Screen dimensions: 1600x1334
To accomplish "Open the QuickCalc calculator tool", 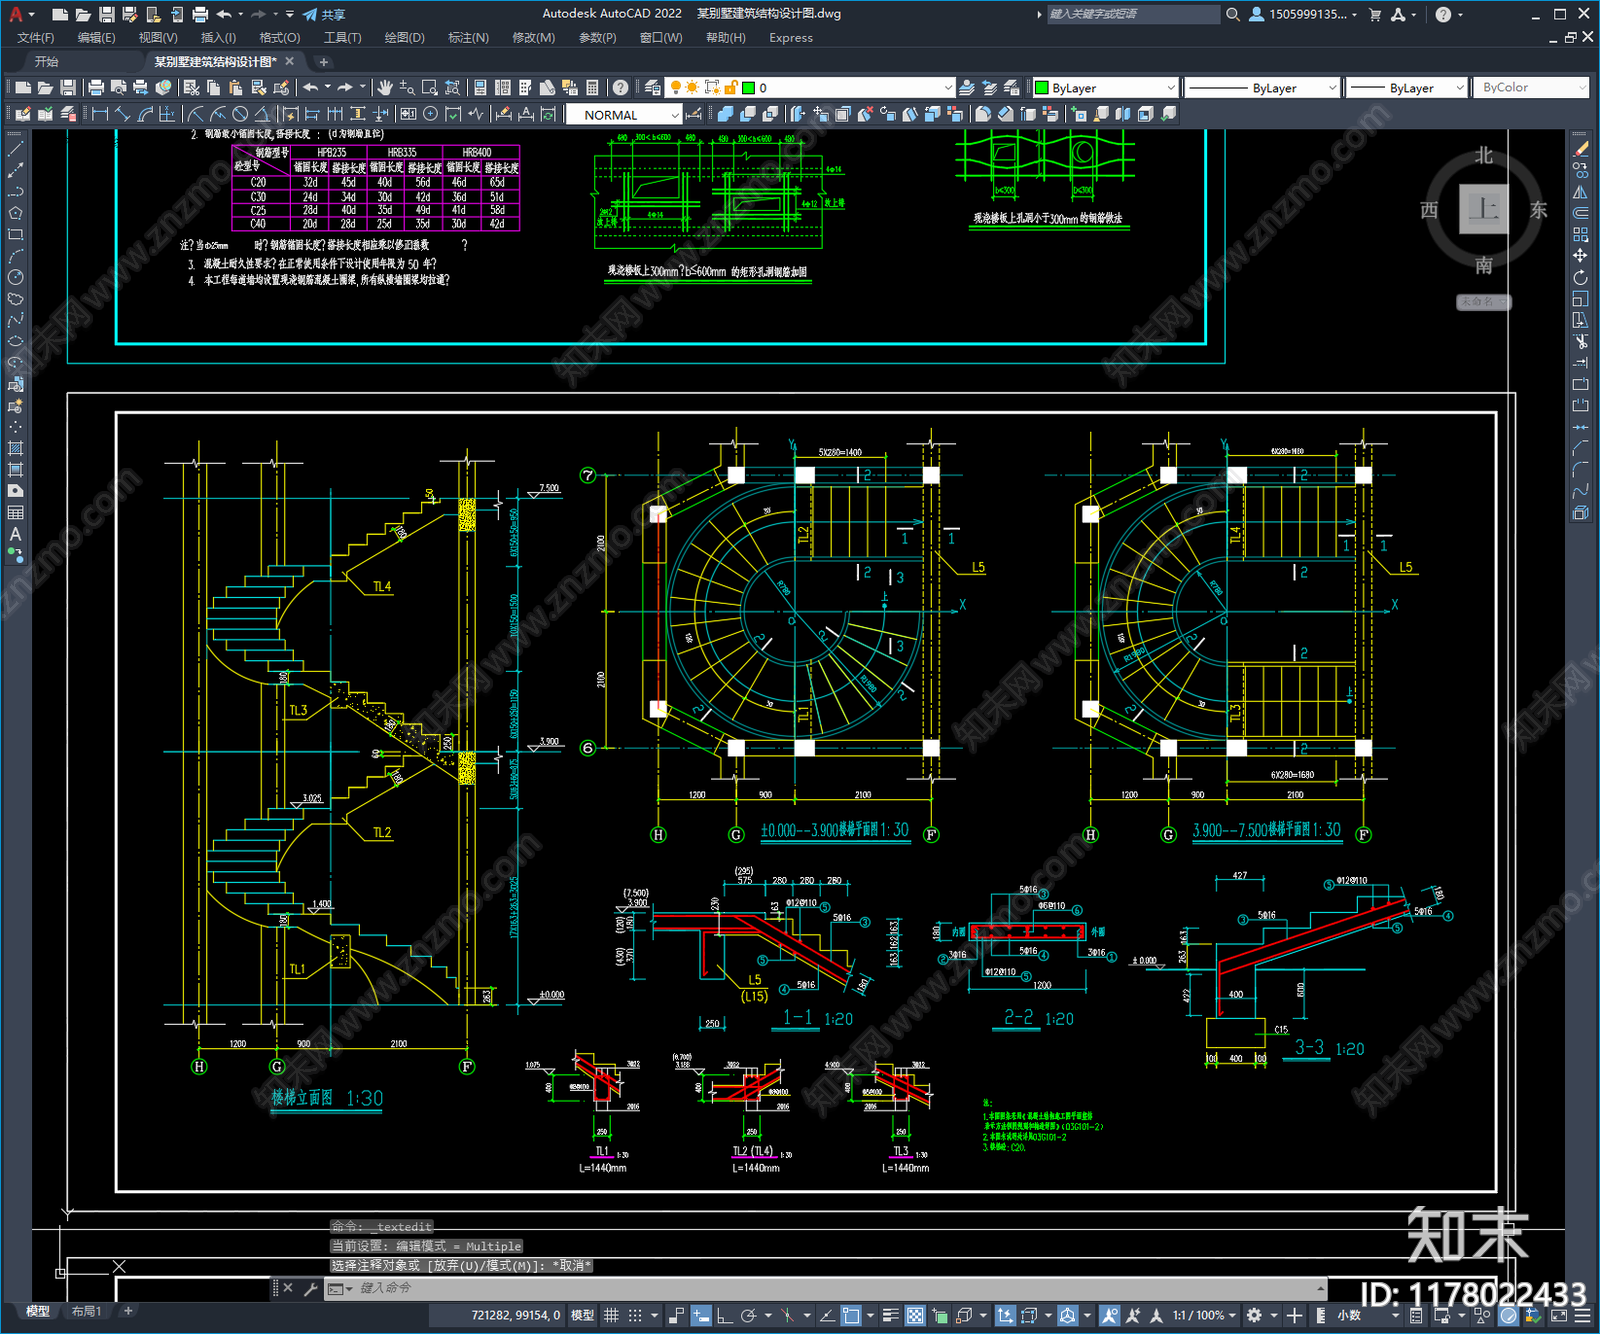I will point(592,88).
